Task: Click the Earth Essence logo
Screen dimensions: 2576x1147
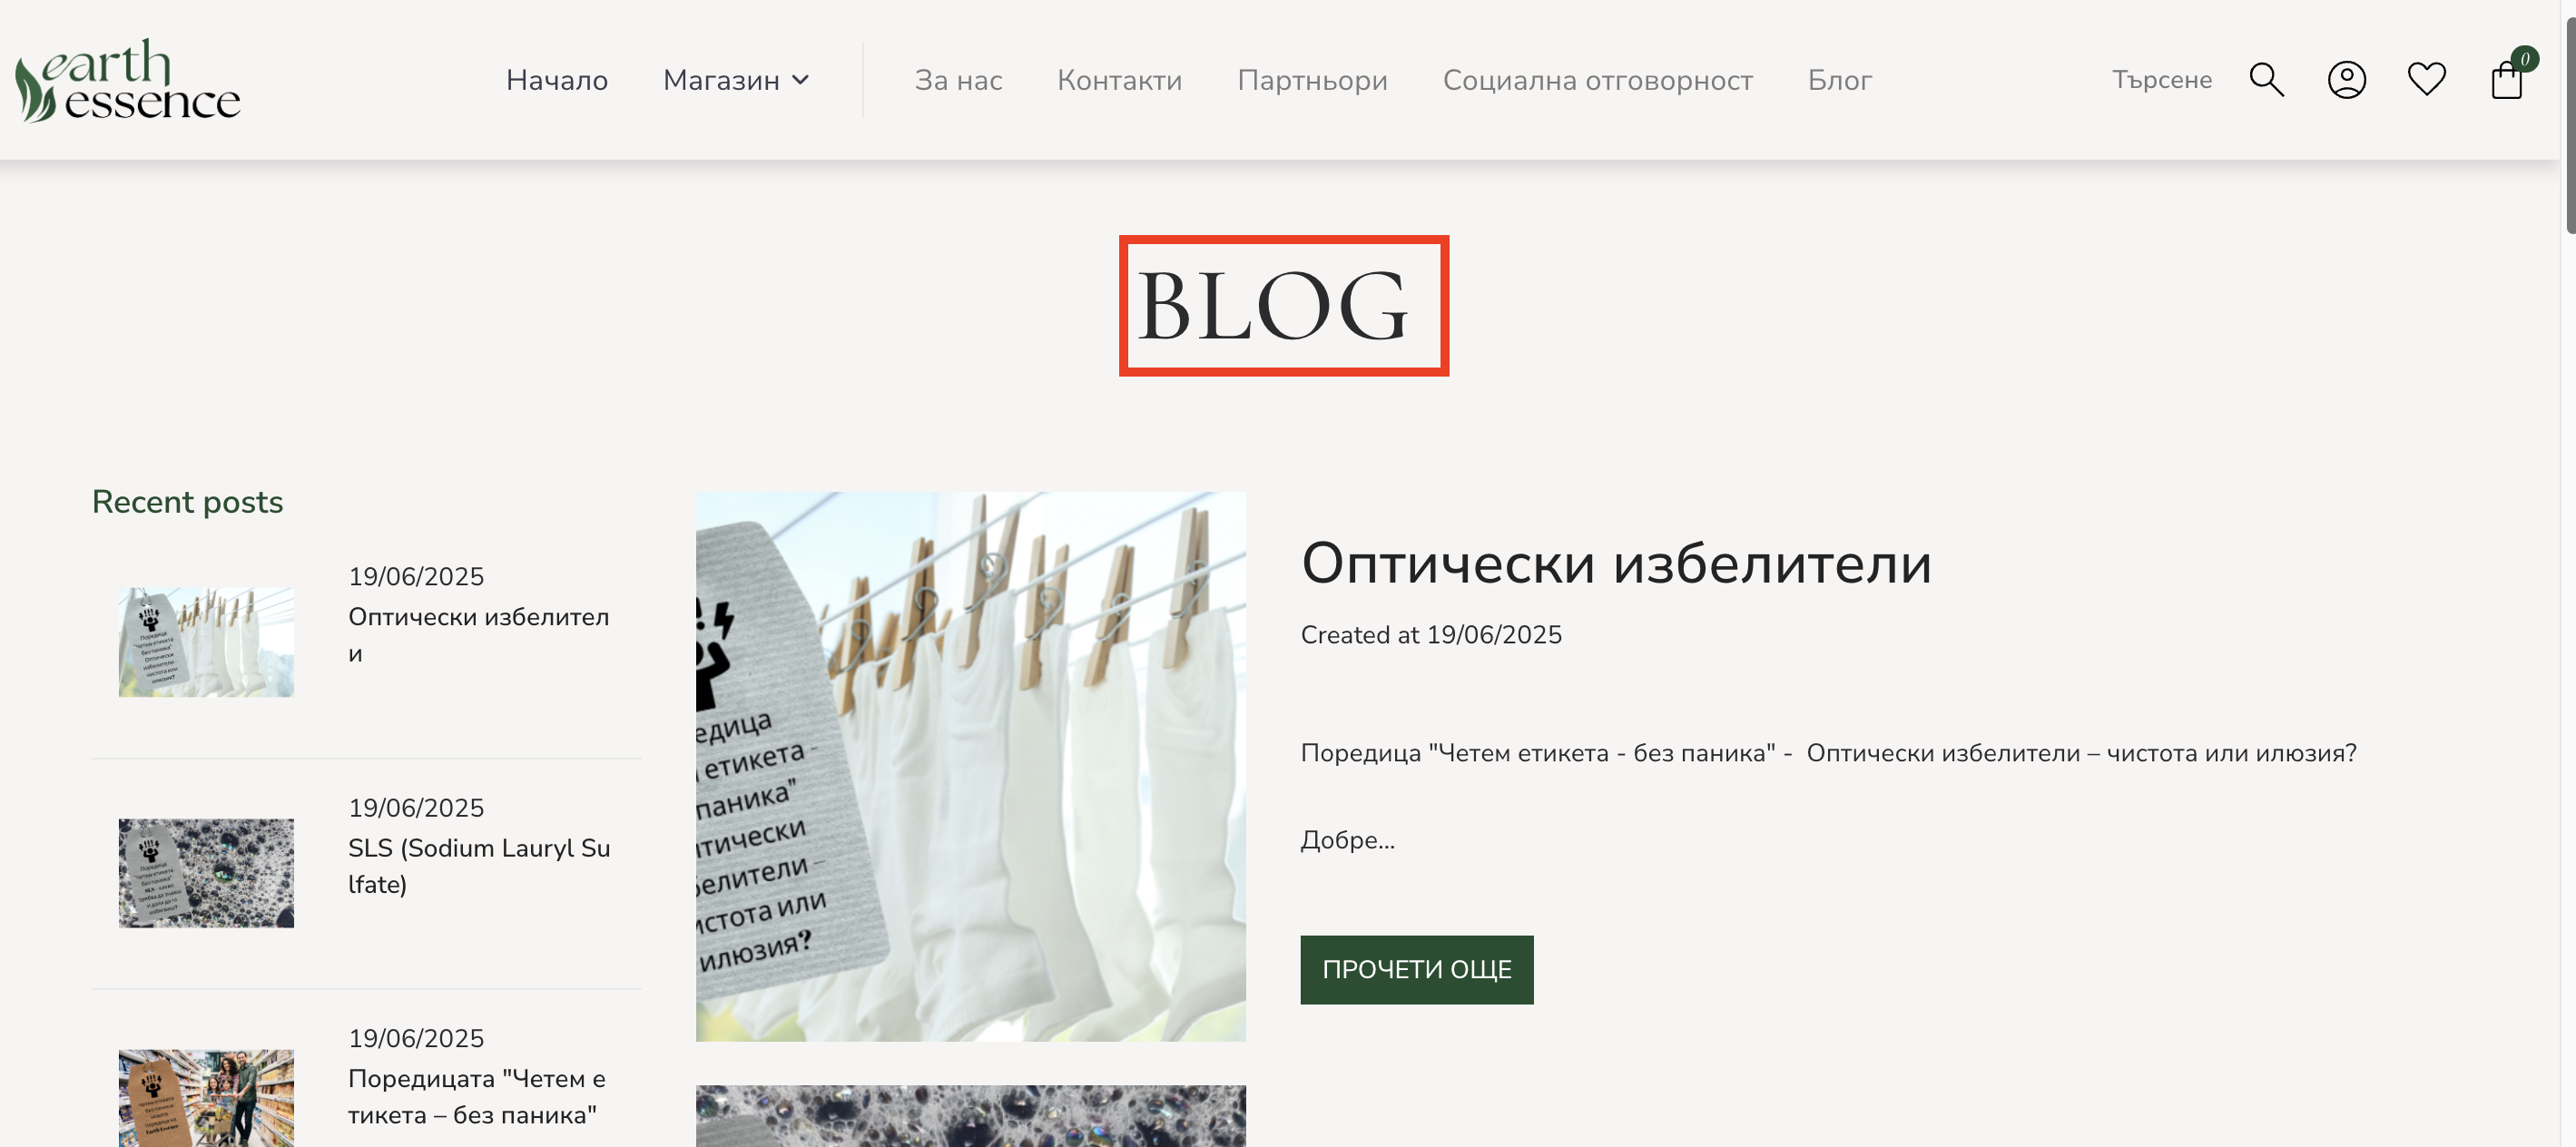Action: [128, 80]
